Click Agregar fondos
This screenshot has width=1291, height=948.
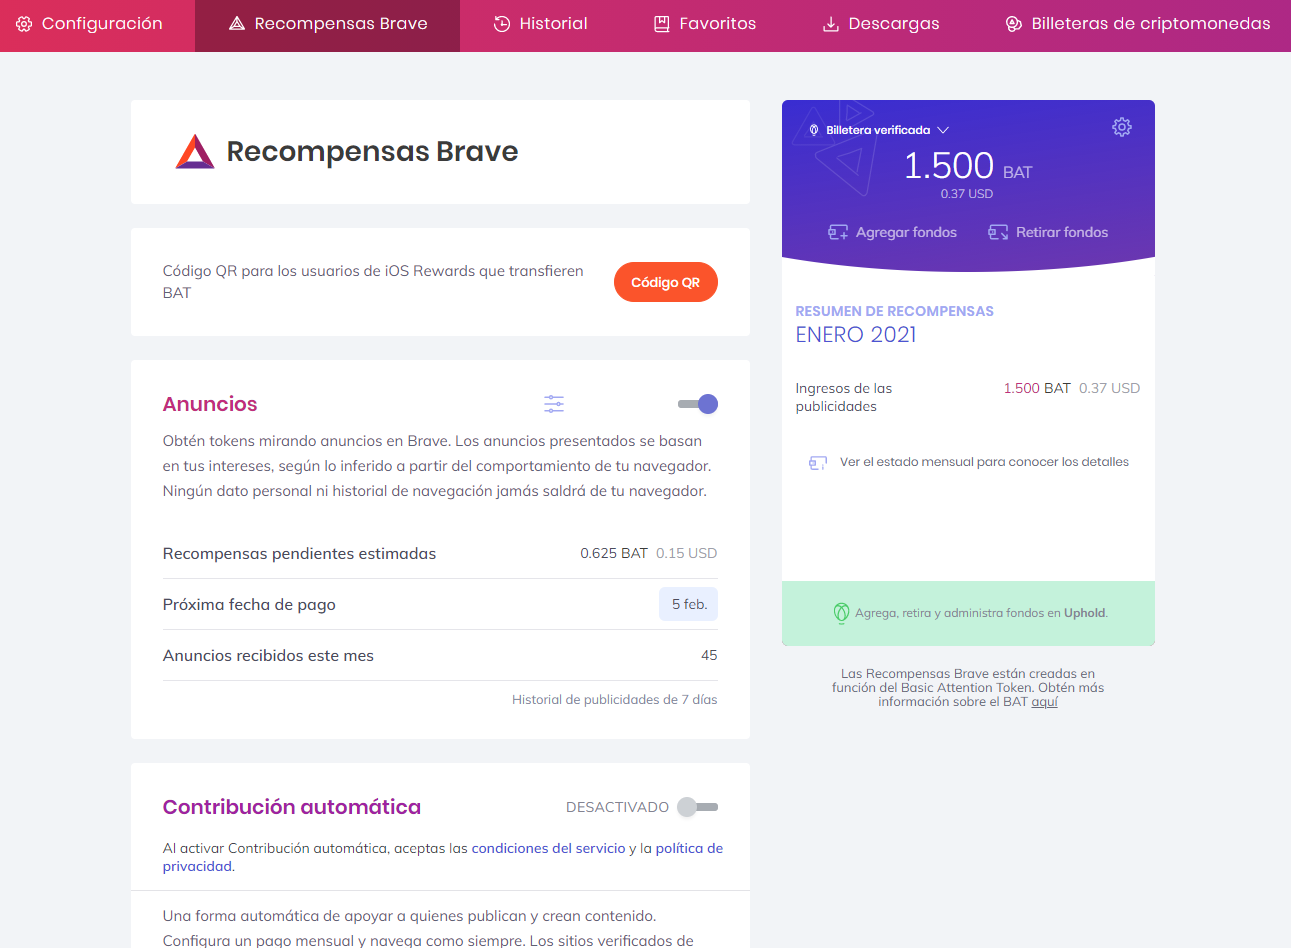pyautogui.click(x=892, y=232)
